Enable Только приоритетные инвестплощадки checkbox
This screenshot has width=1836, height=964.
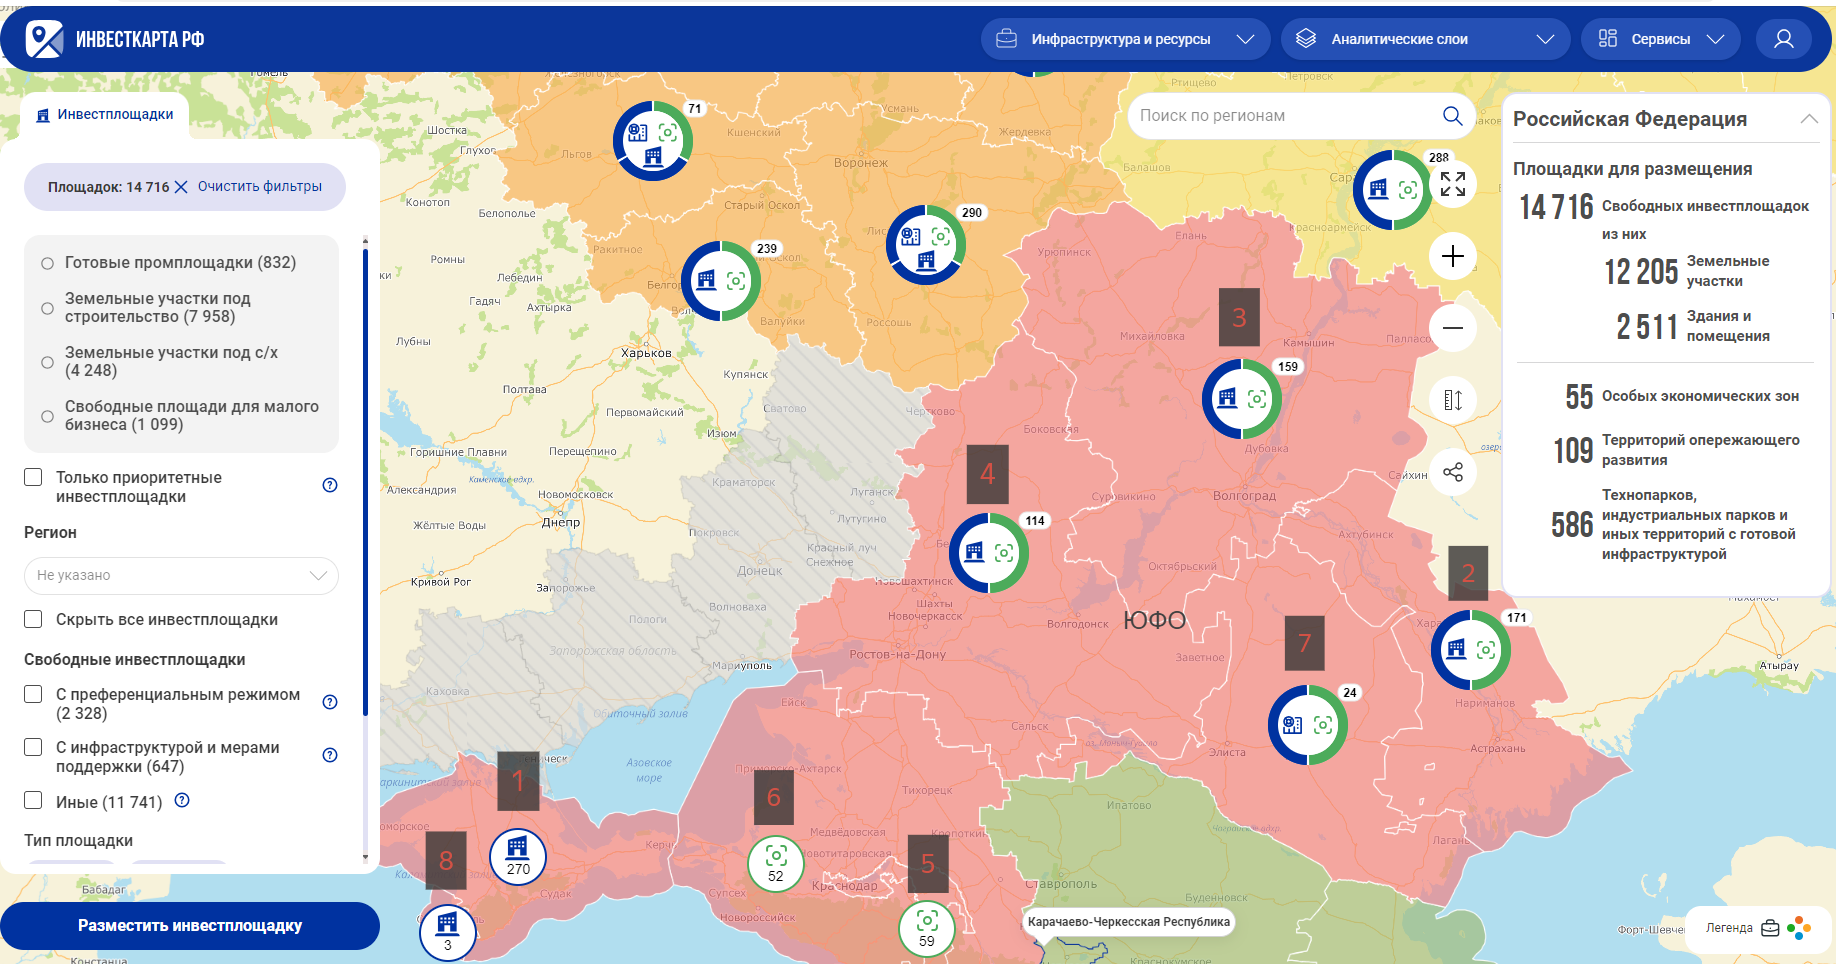coord(33,477)
